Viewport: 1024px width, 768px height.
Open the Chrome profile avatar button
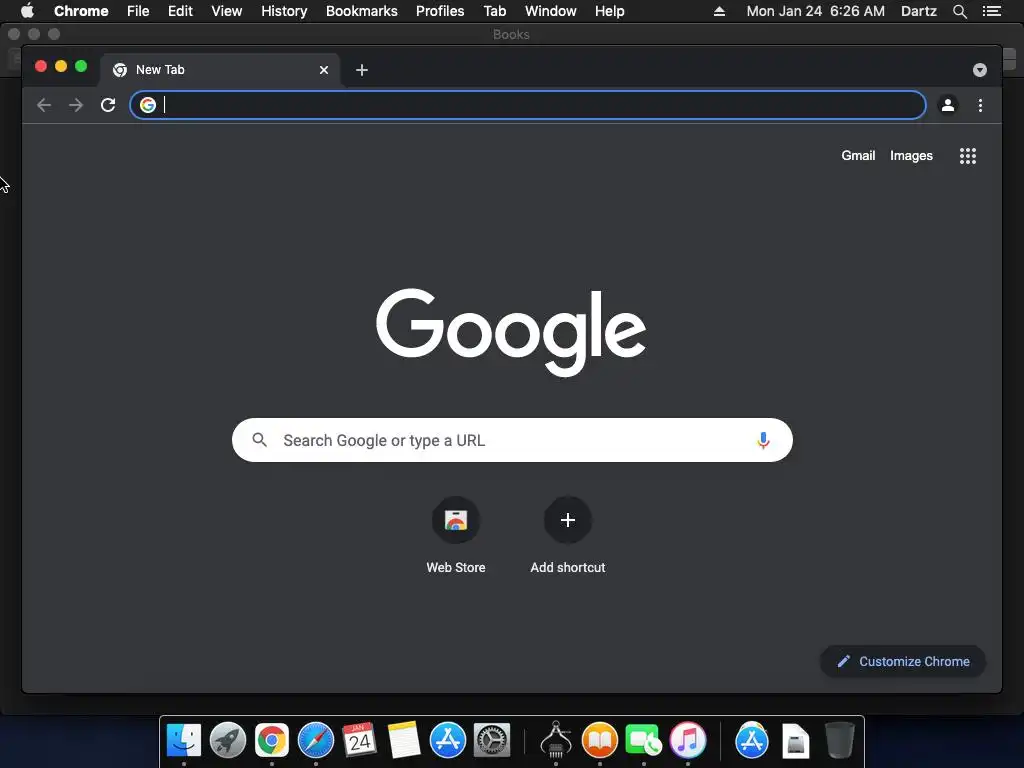click(x=948, y=105)
